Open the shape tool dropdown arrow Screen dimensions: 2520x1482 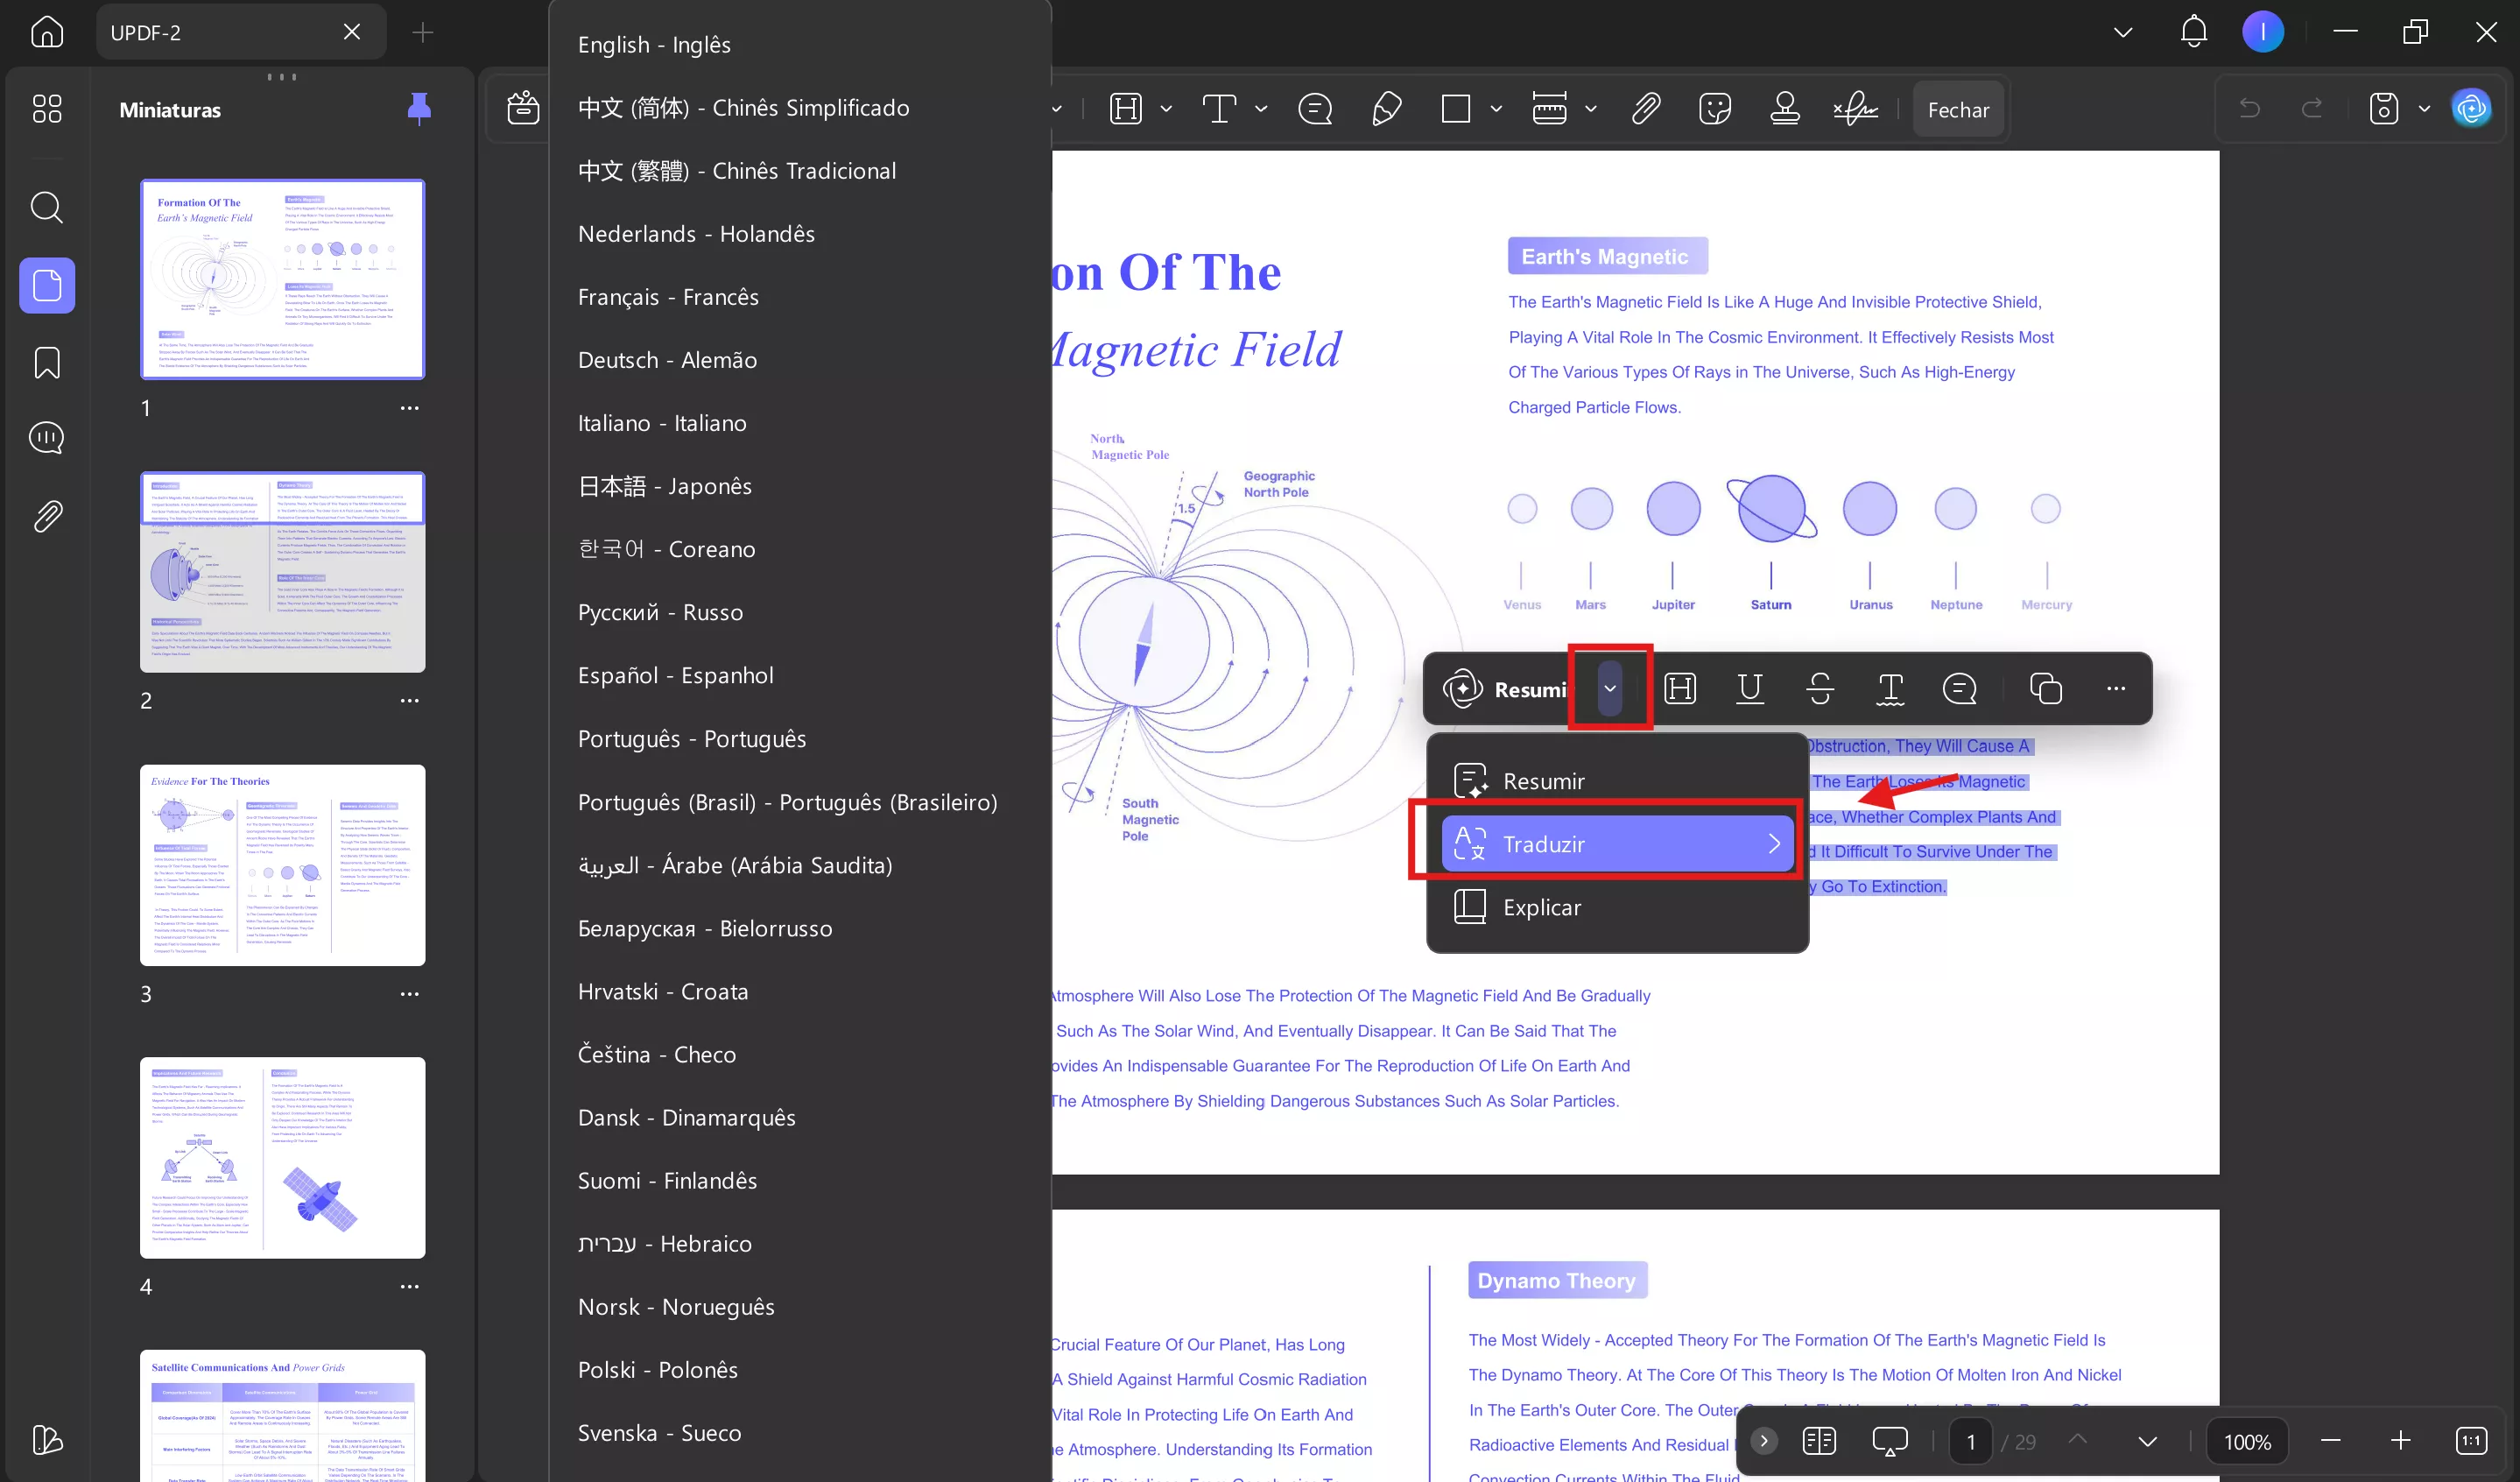coord(1496,108)
